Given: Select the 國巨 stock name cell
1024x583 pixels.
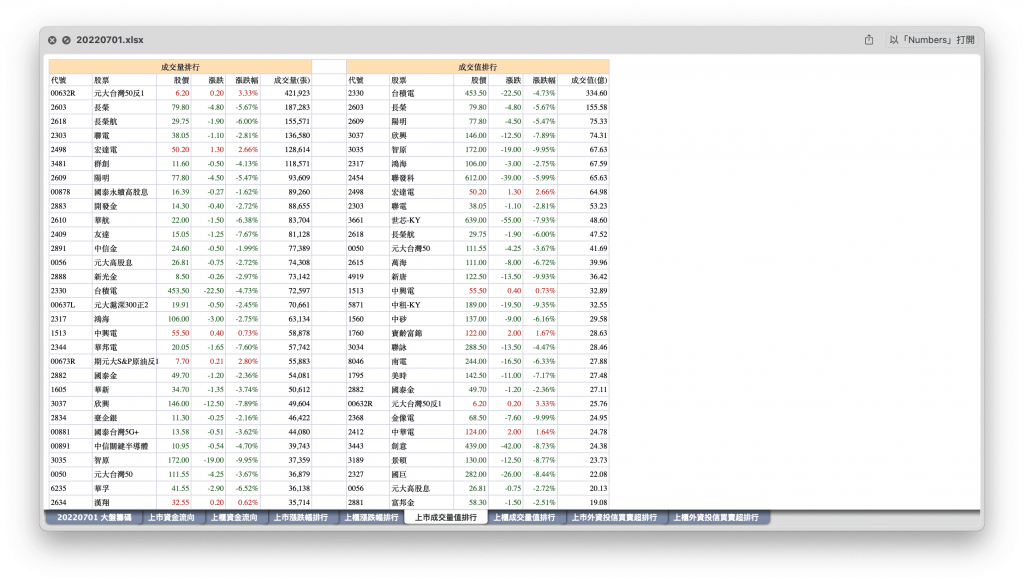Looking at the screenshot, I should (421, 474).
